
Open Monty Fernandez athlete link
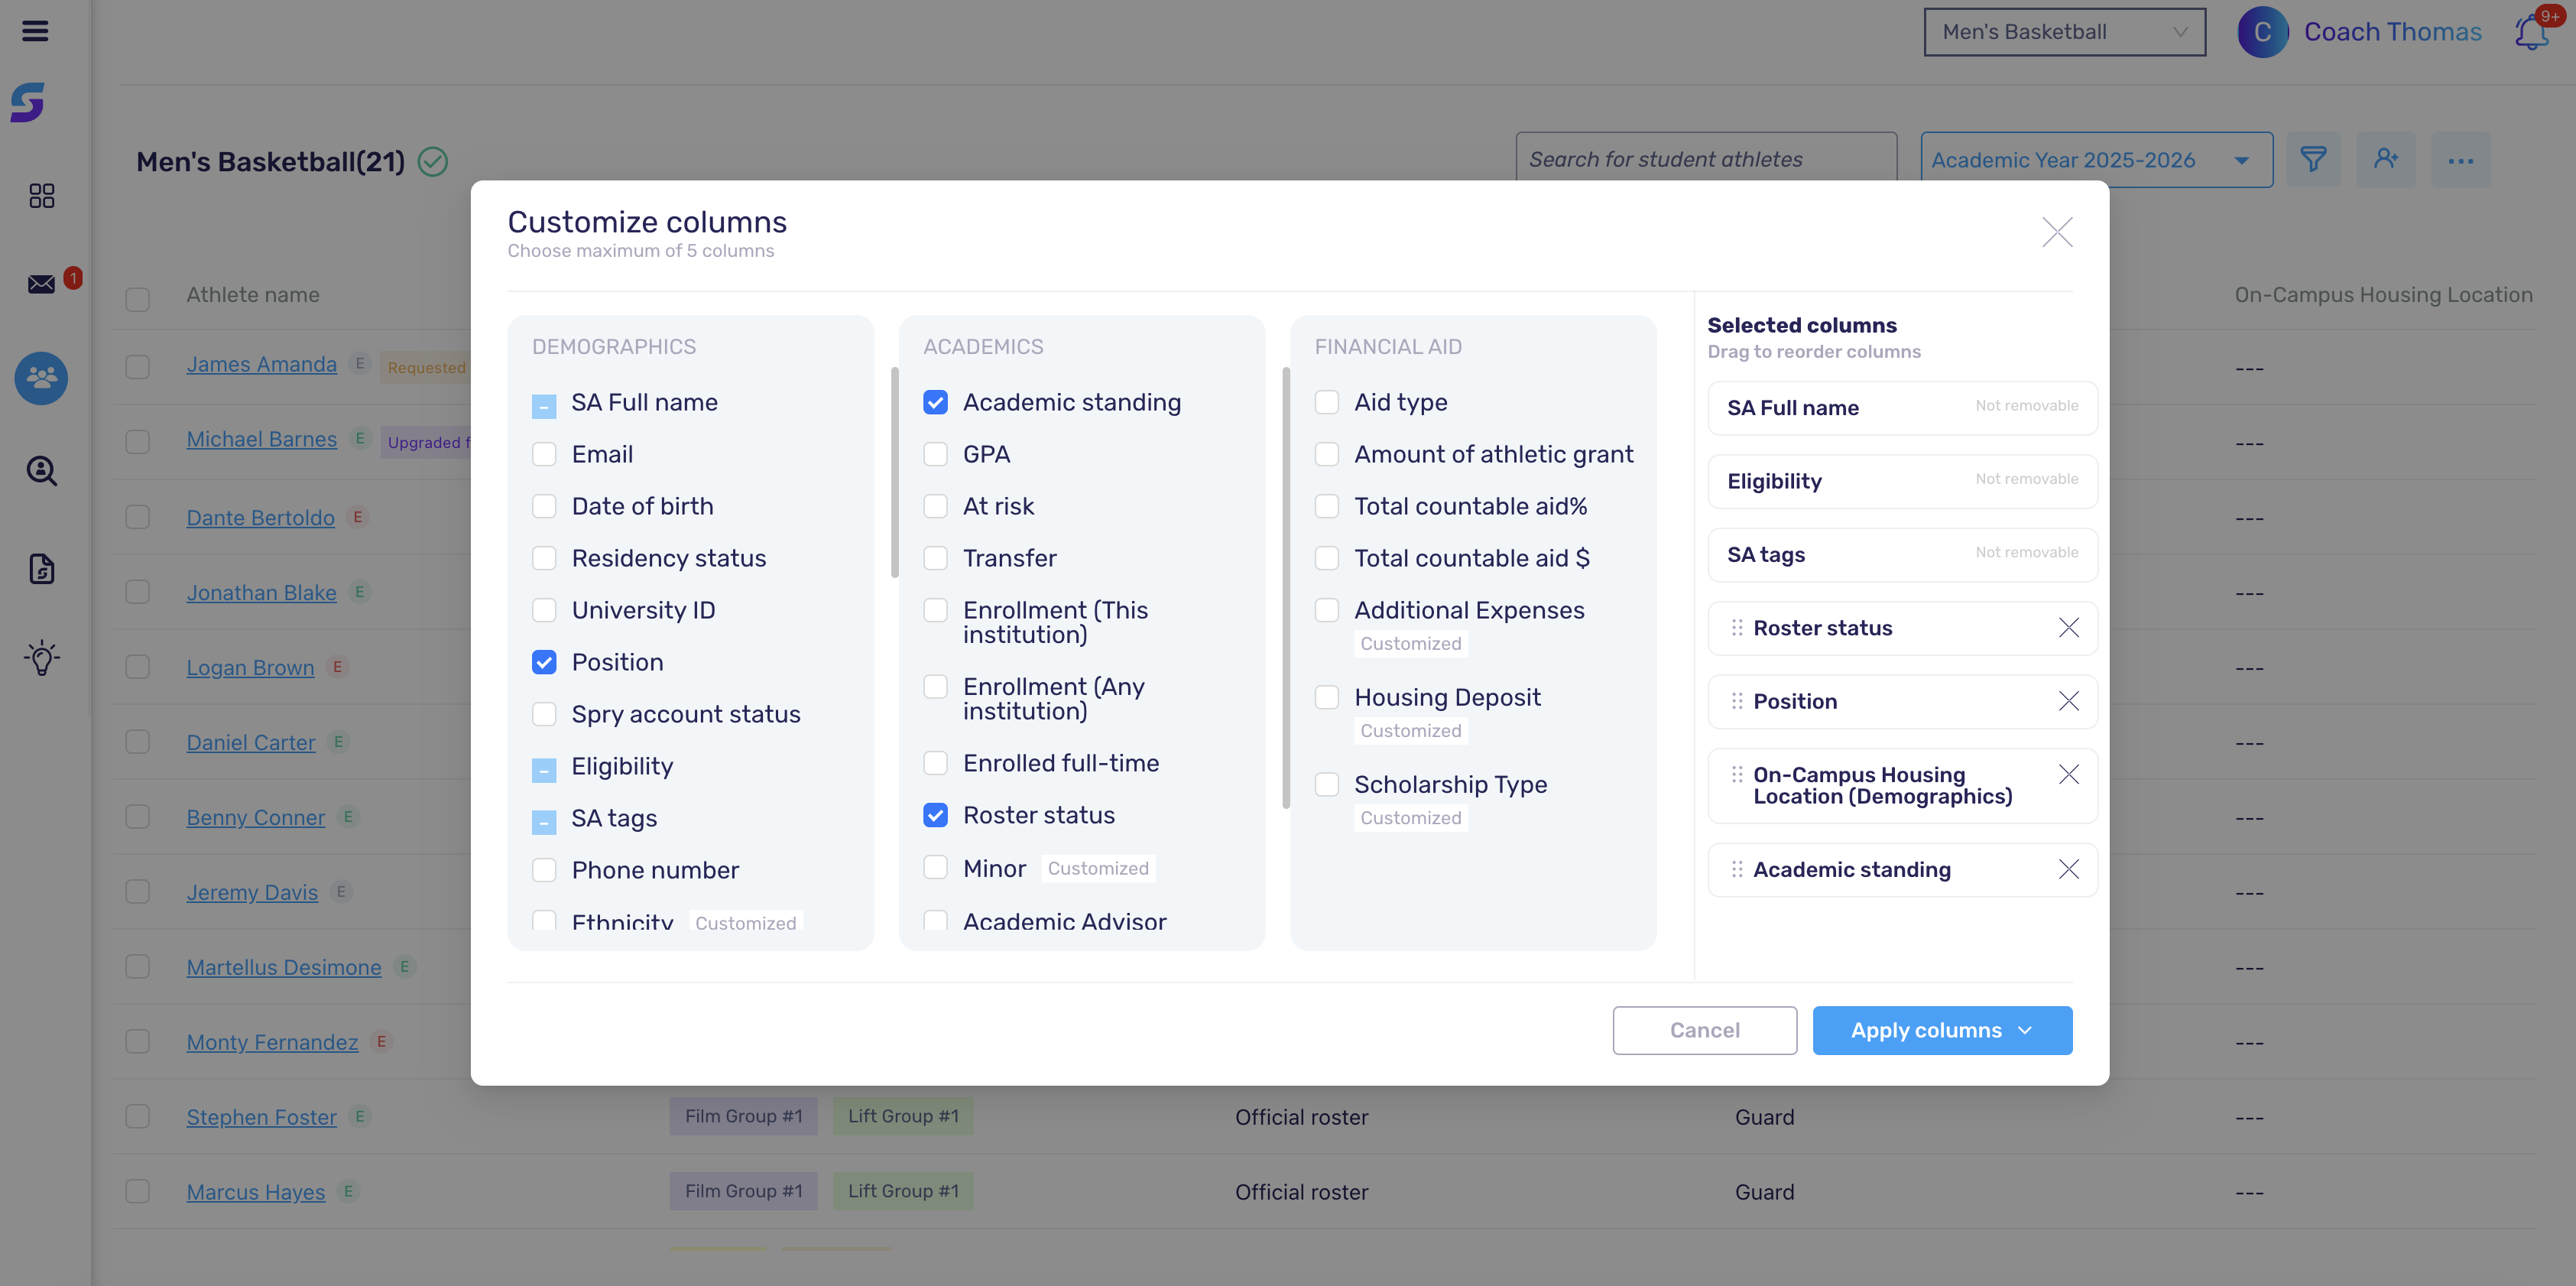[x=272, y=1042]
